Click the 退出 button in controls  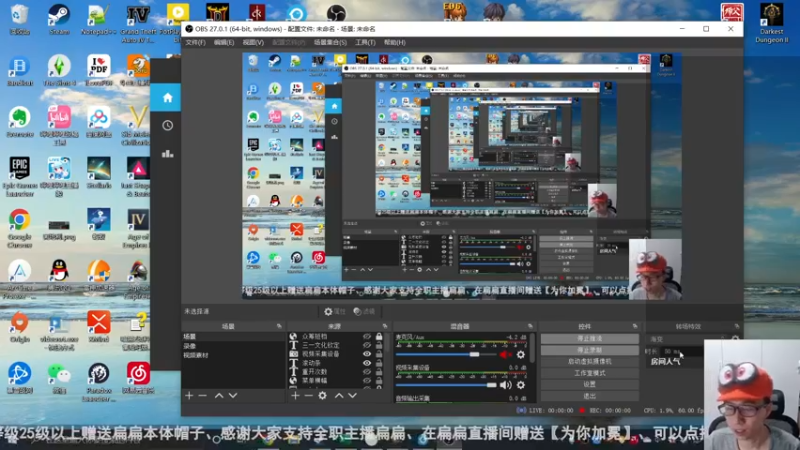point(589,396)
